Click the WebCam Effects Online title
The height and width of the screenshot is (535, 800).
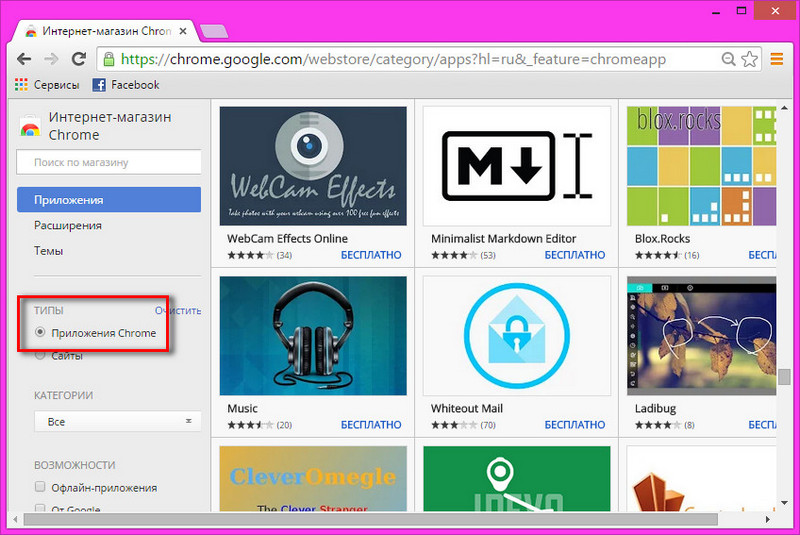pyautogui.click(x=287, y=238)
